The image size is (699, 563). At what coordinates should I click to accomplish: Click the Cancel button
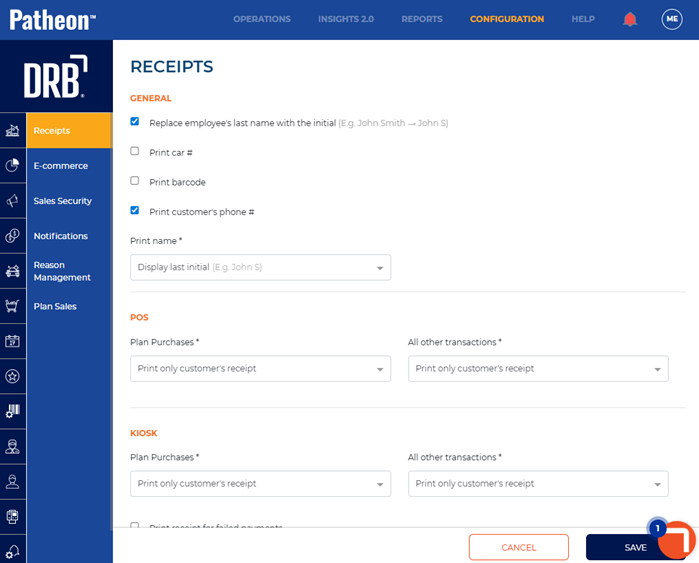pos(518,547)
